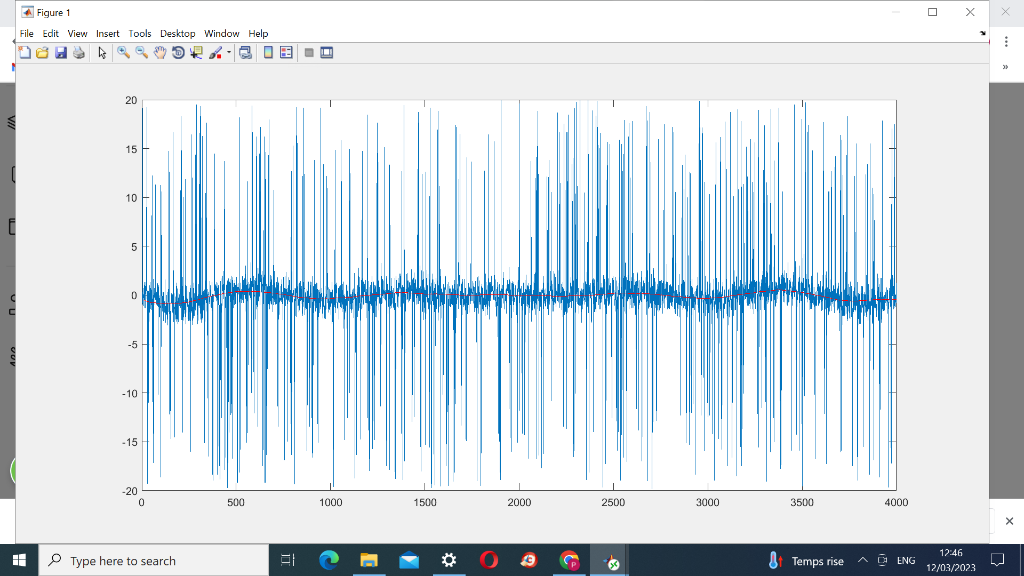Click the Link Plot toolbar icon
Screen dimensions: 1024x576
pyautogui.click(x=246, y=53)
